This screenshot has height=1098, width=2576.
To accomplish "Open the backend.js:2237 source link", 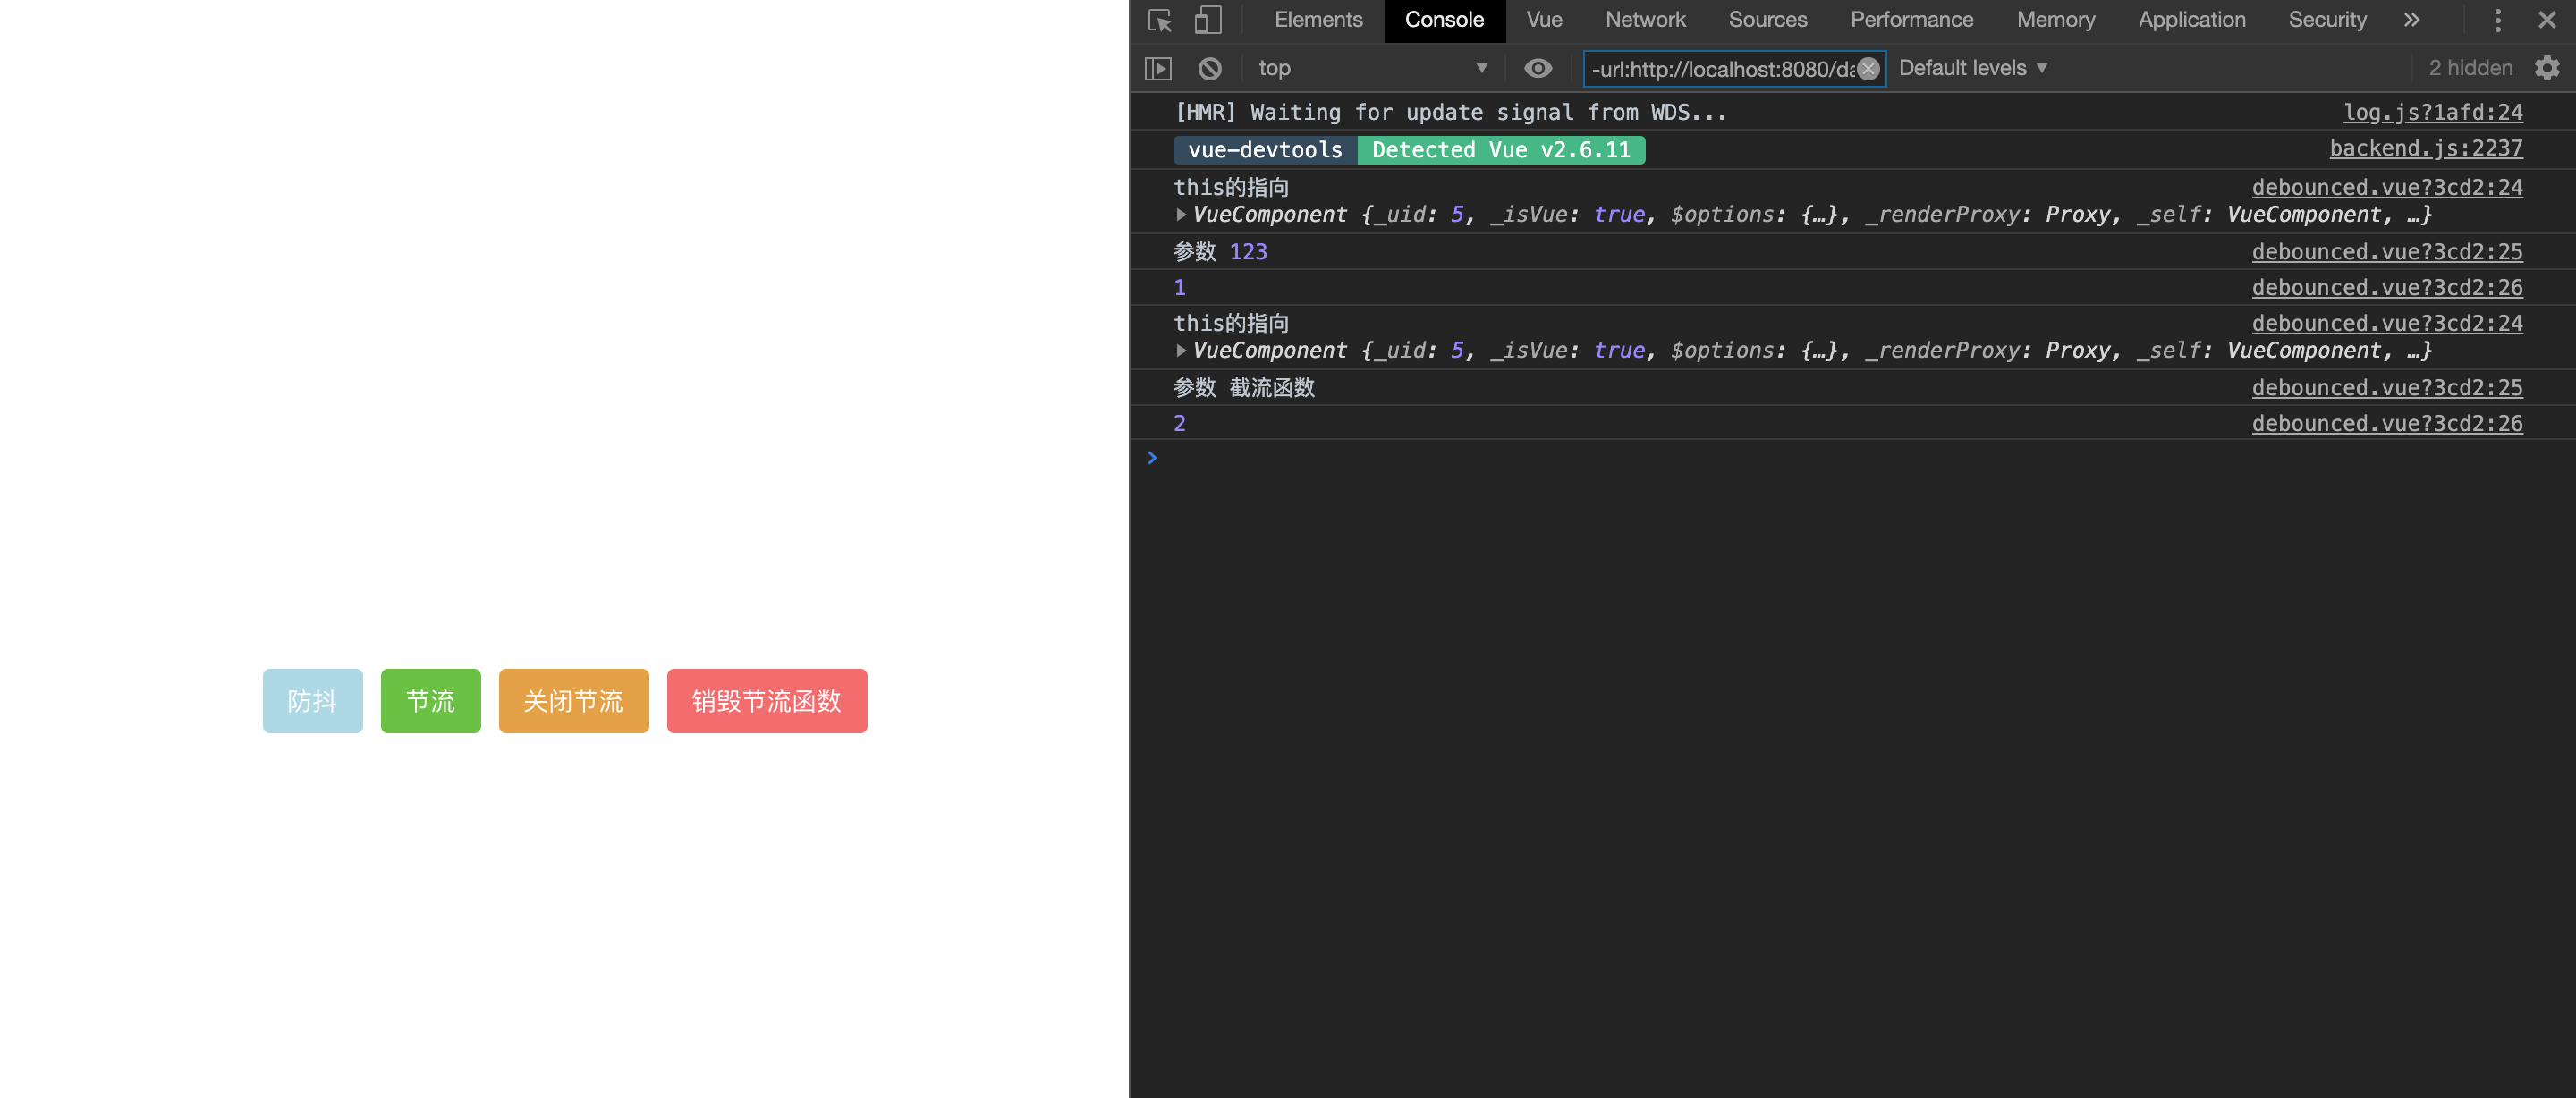I will [x=2425, y=148].
